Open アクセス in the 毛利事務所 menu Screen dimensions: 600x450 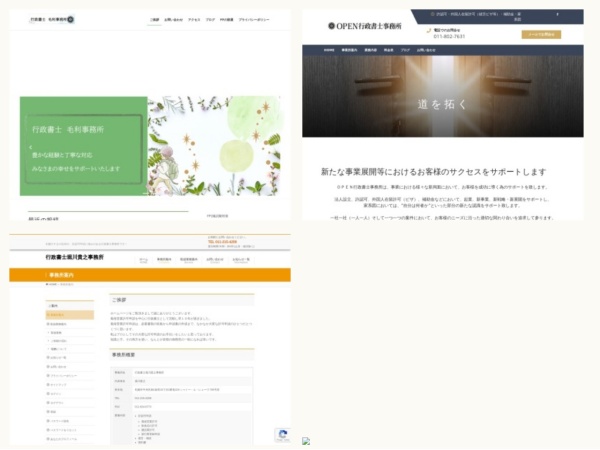click(194, 20)
